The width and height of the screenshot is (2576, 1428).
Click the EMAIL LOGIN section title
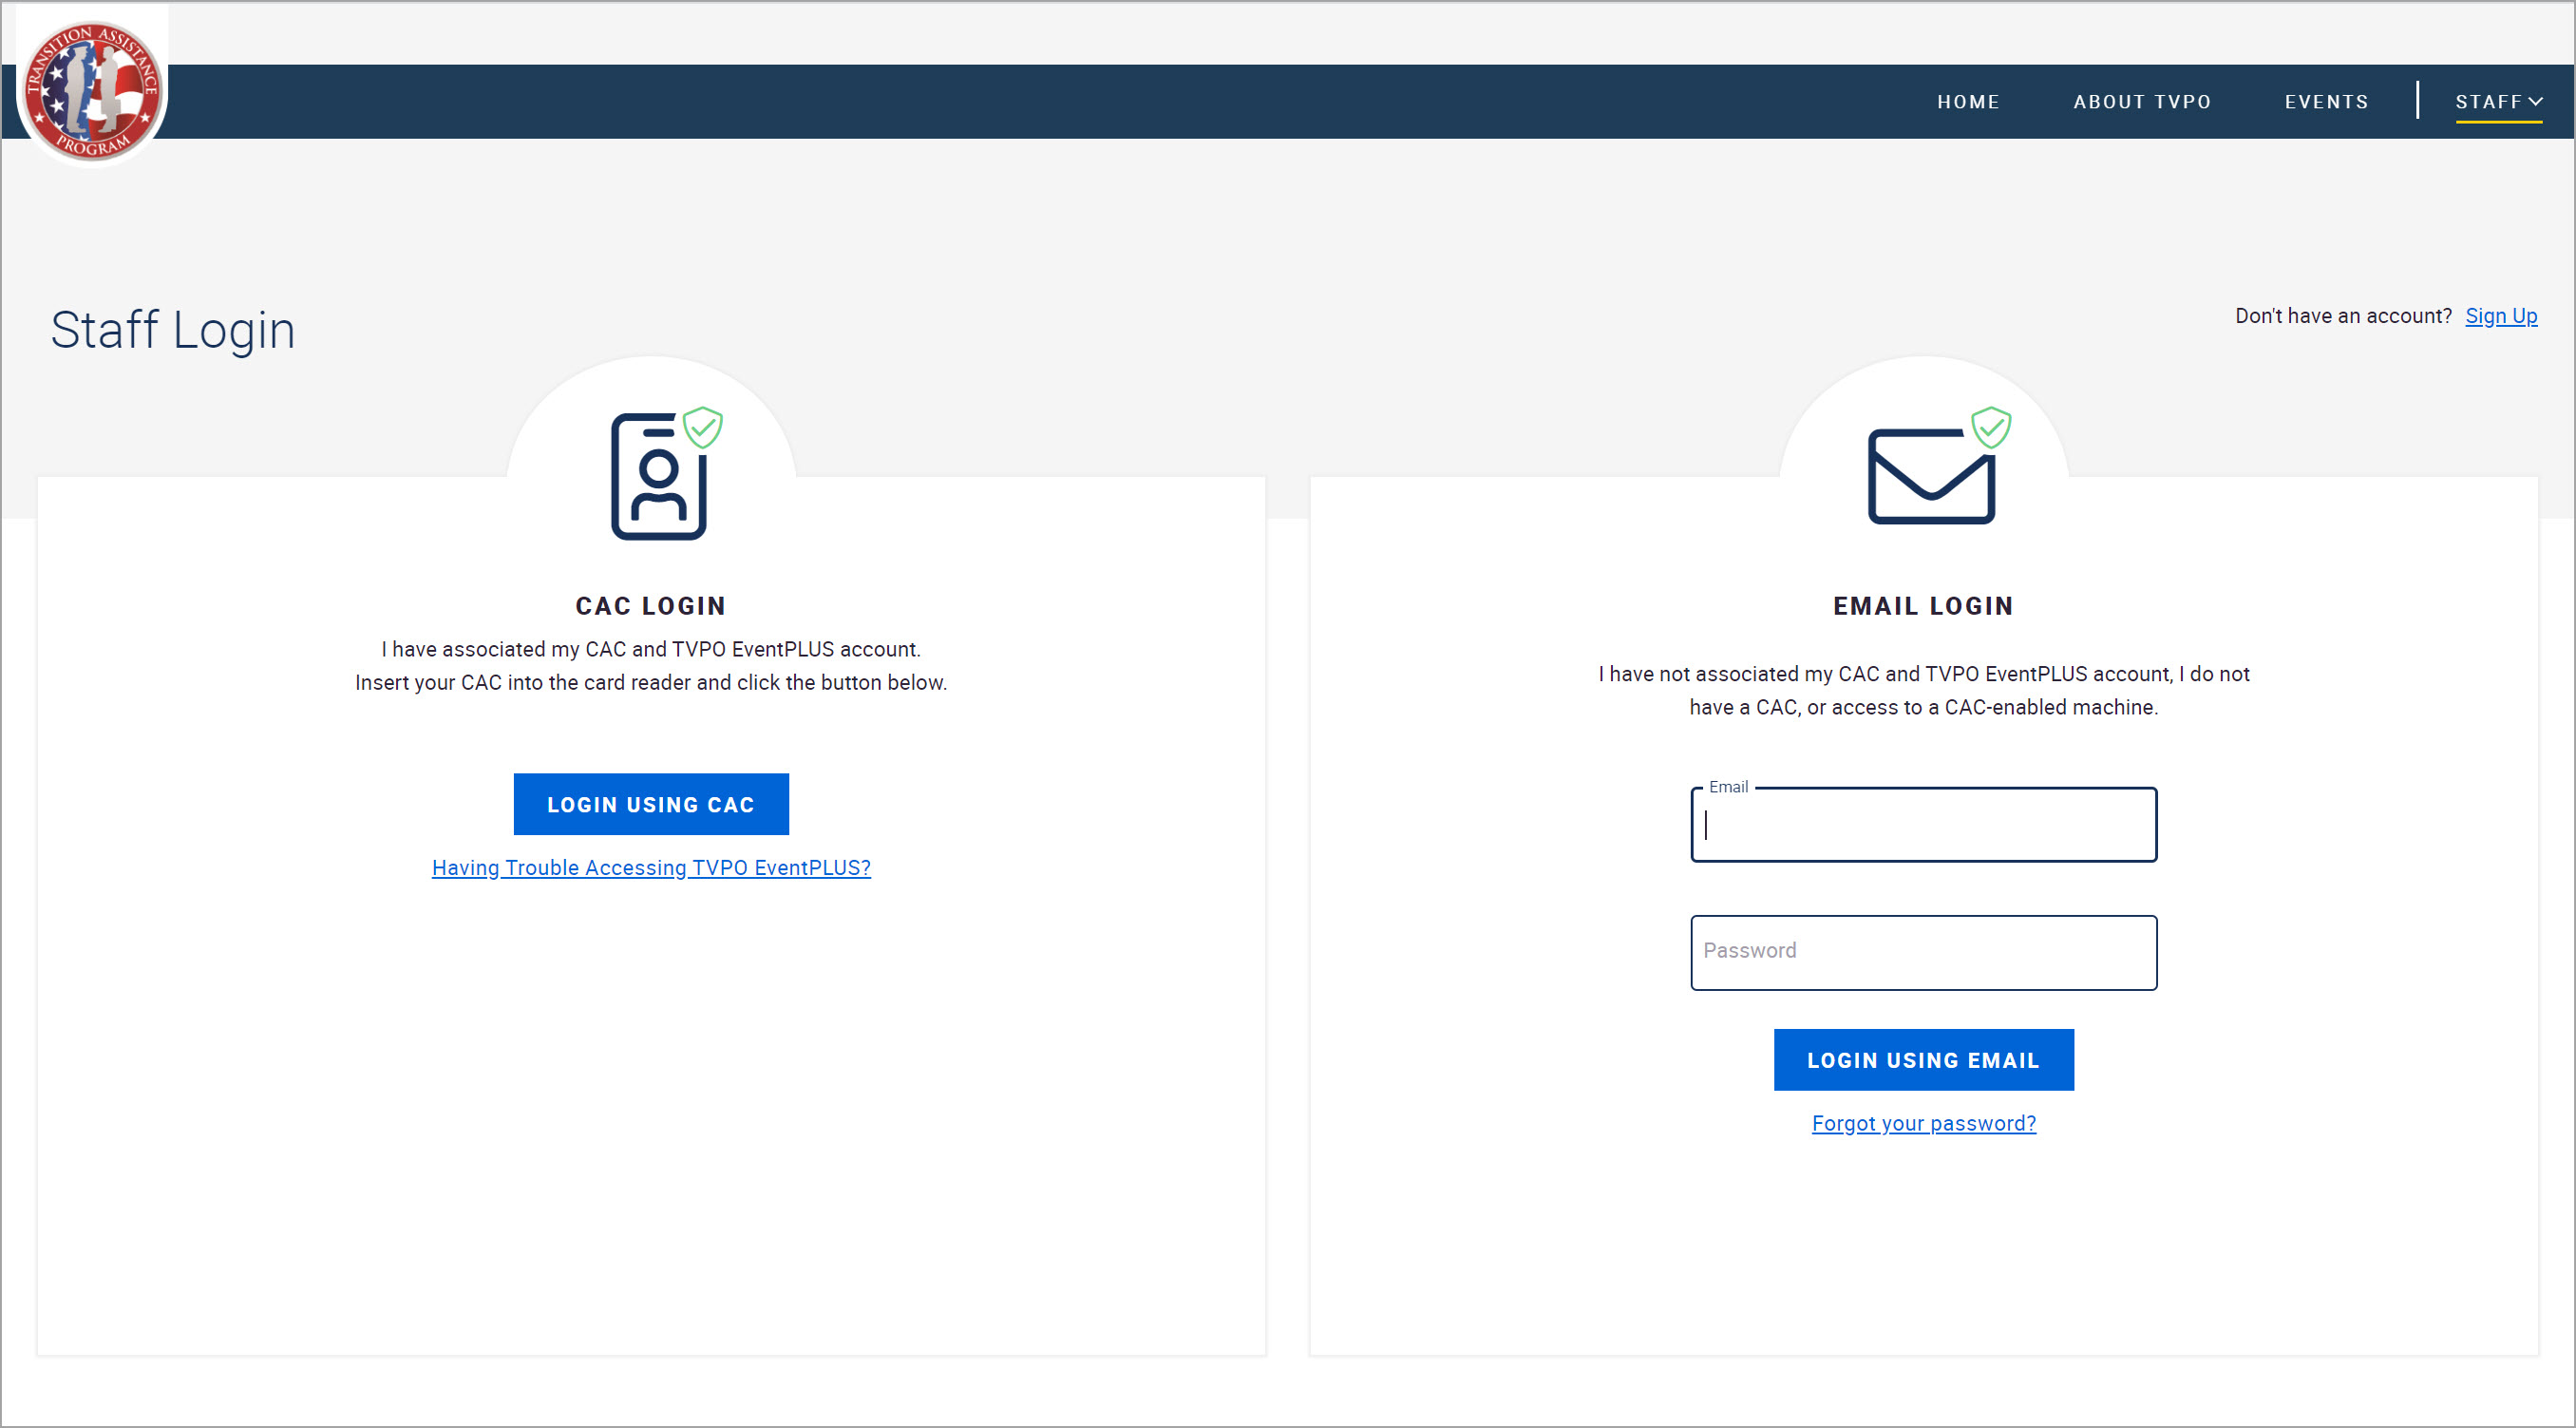click(1923, 605)
